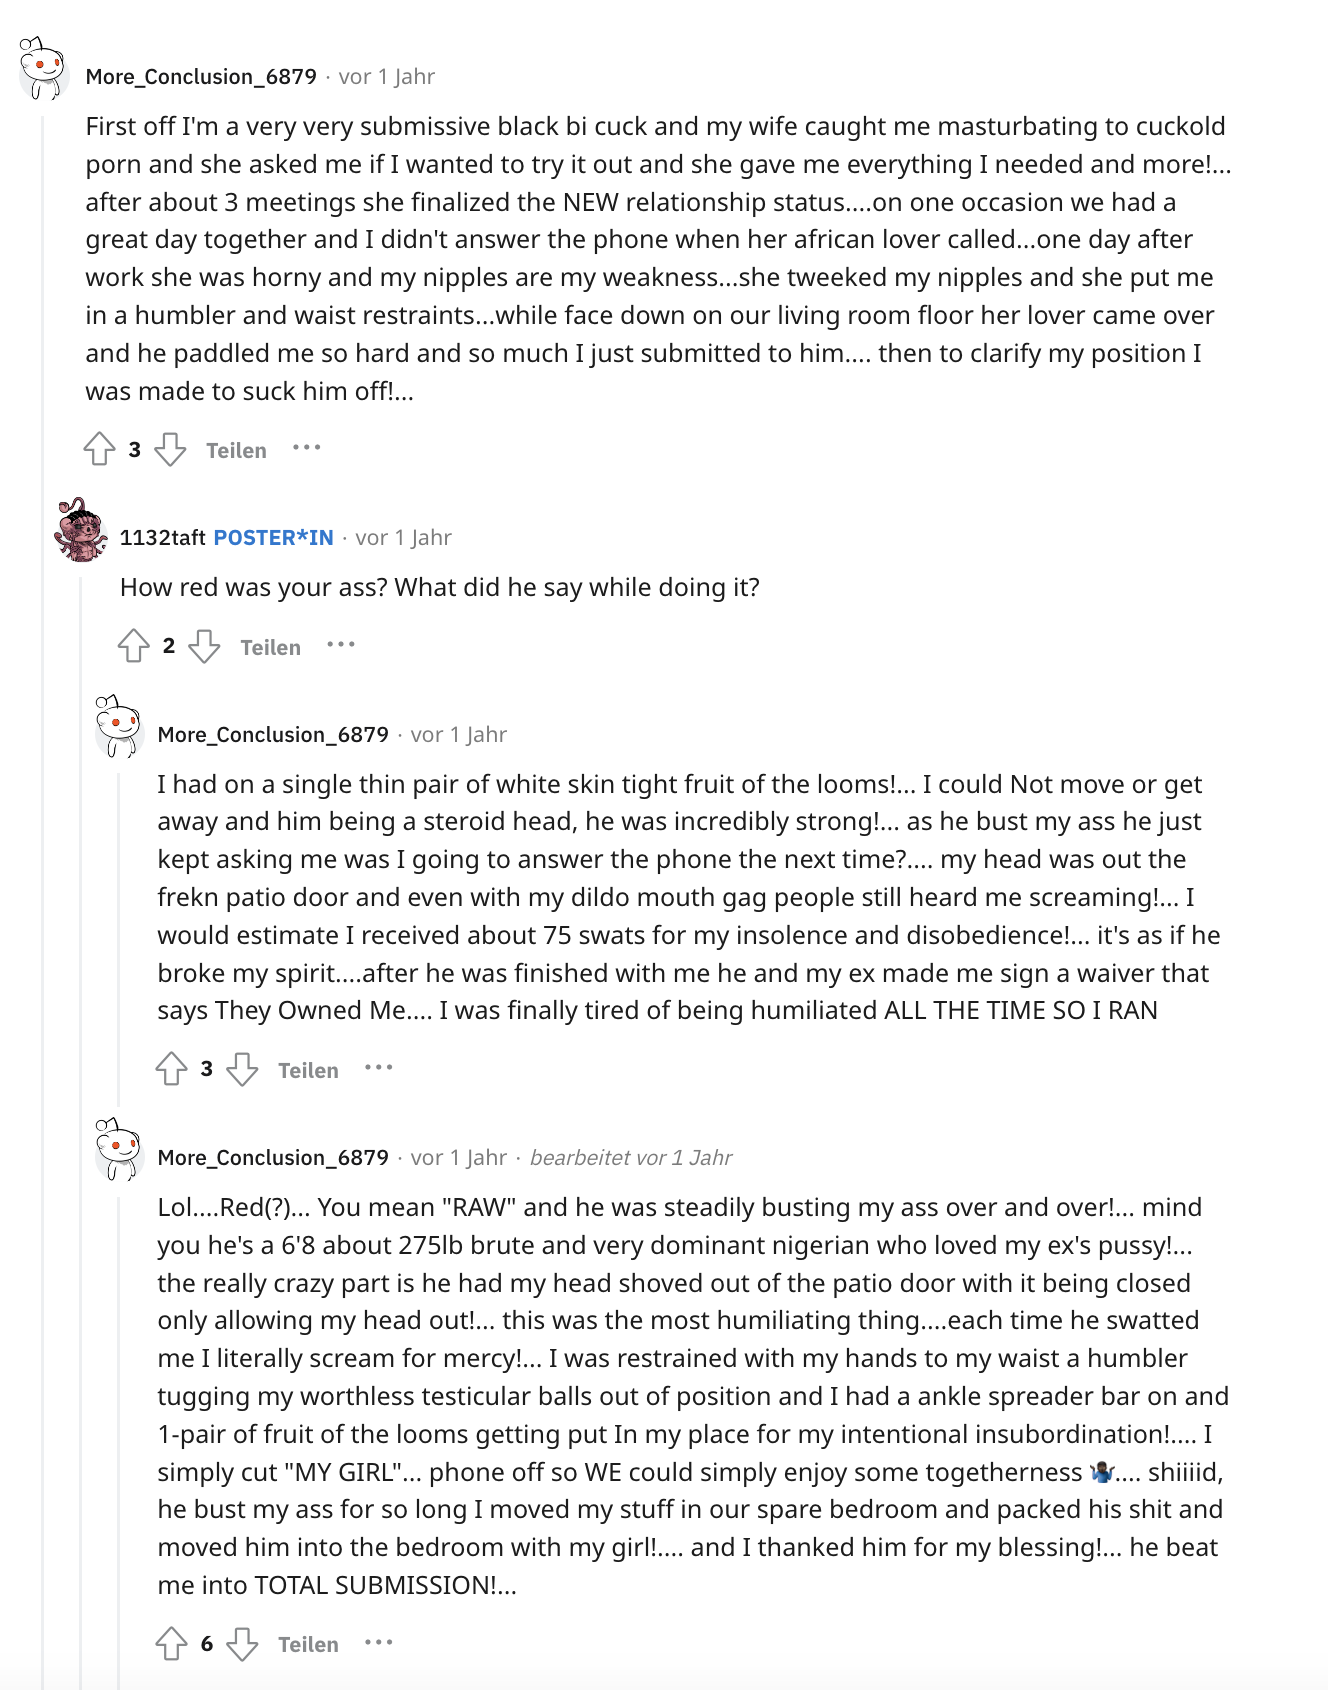
Task: Downvote the top comment by More_Conclusion_6879
Action: tap(170, 449)
